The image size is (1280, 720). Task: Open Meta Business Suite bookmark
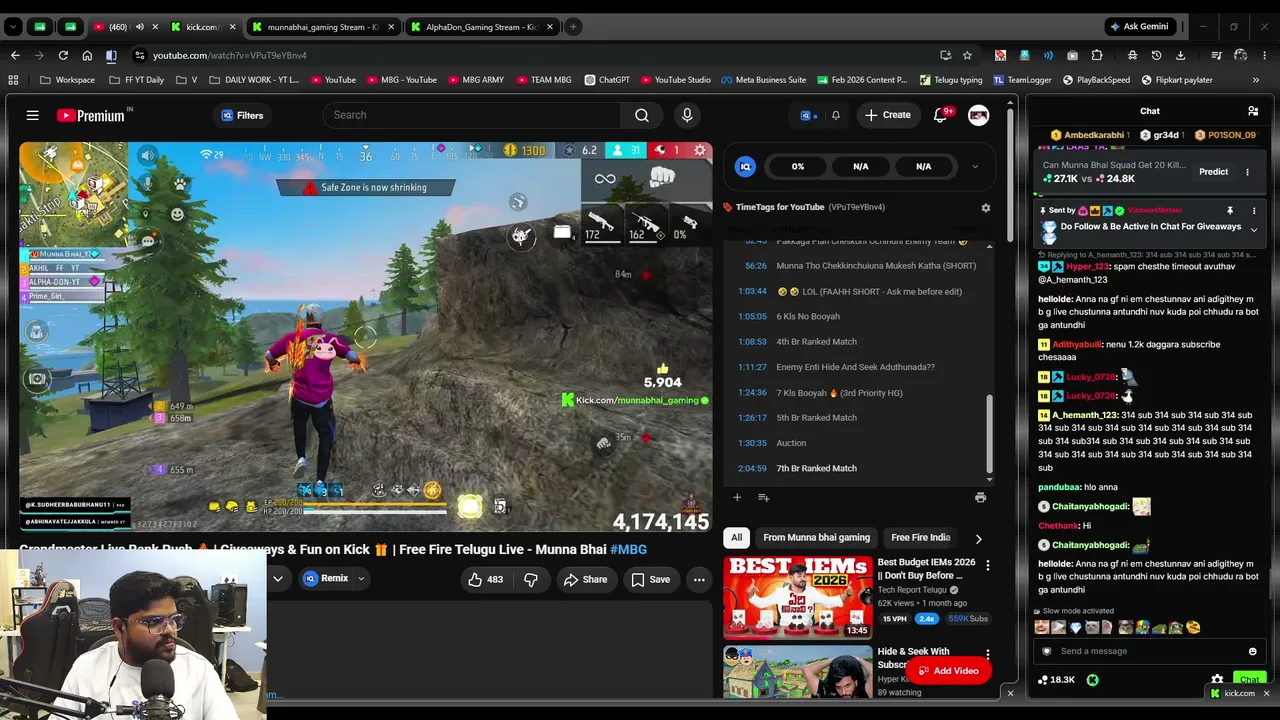pyautogui.click(x=763, y=80)
